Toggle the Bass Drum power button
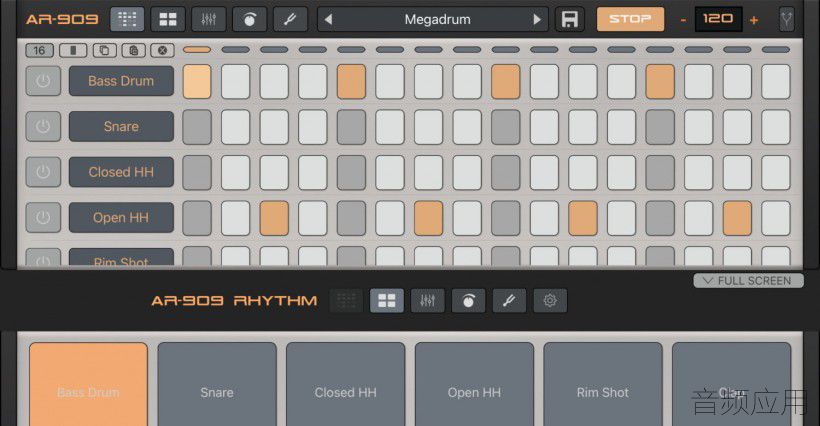The image size is (820, 426). pyautogui.click(x=43, y=81)
